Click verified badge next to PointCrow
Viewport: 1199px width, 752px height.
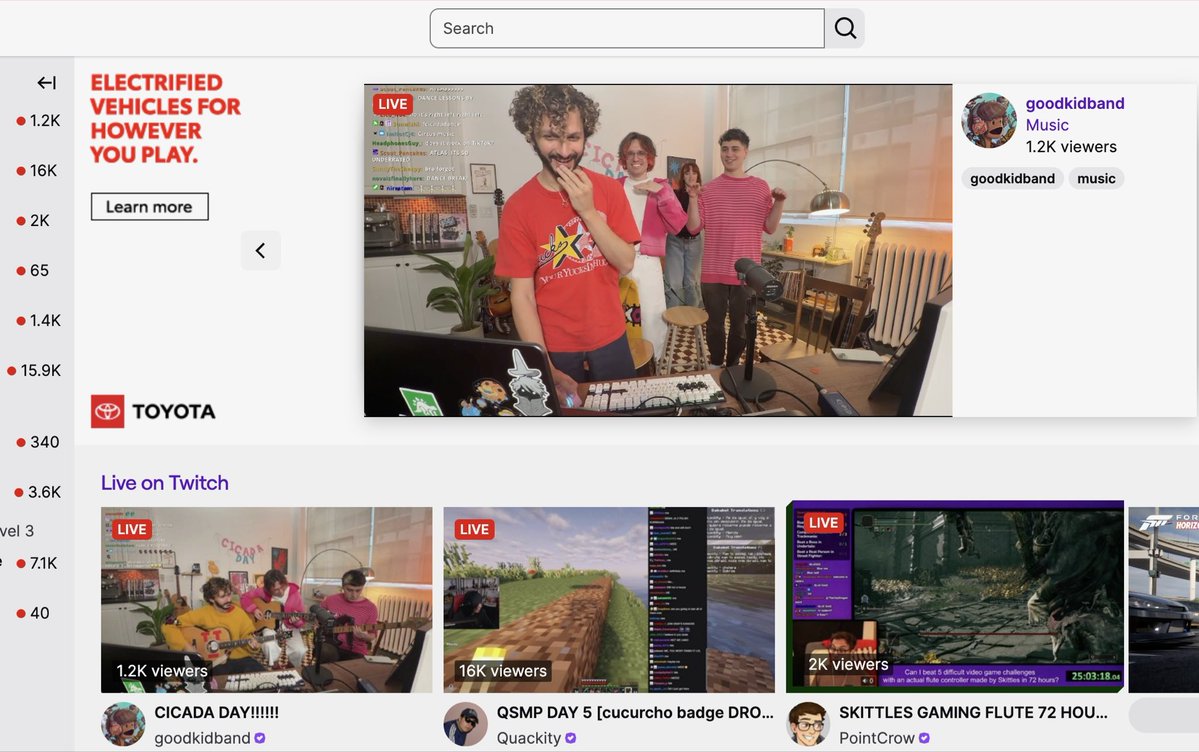[x=924, y=738]
